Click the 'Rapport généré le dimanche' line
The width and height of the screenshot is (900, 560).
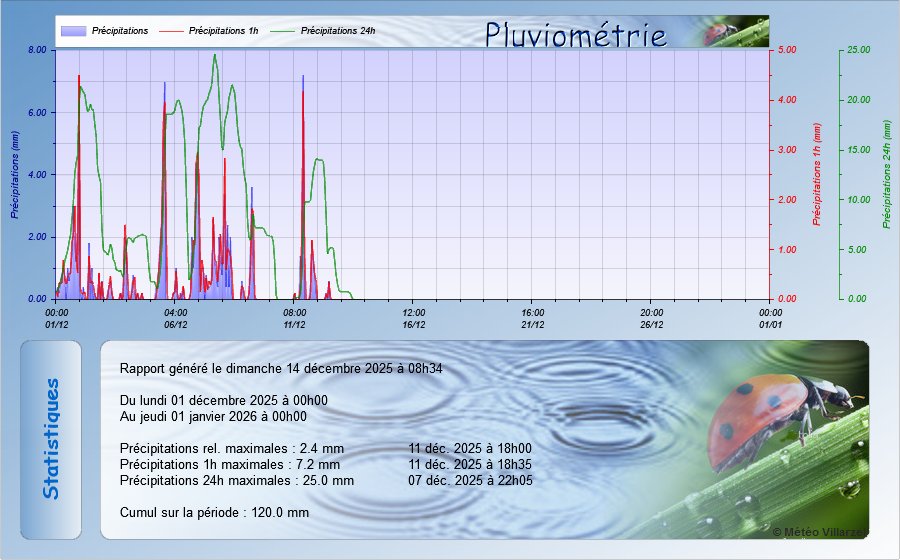[x=281, y=369]
